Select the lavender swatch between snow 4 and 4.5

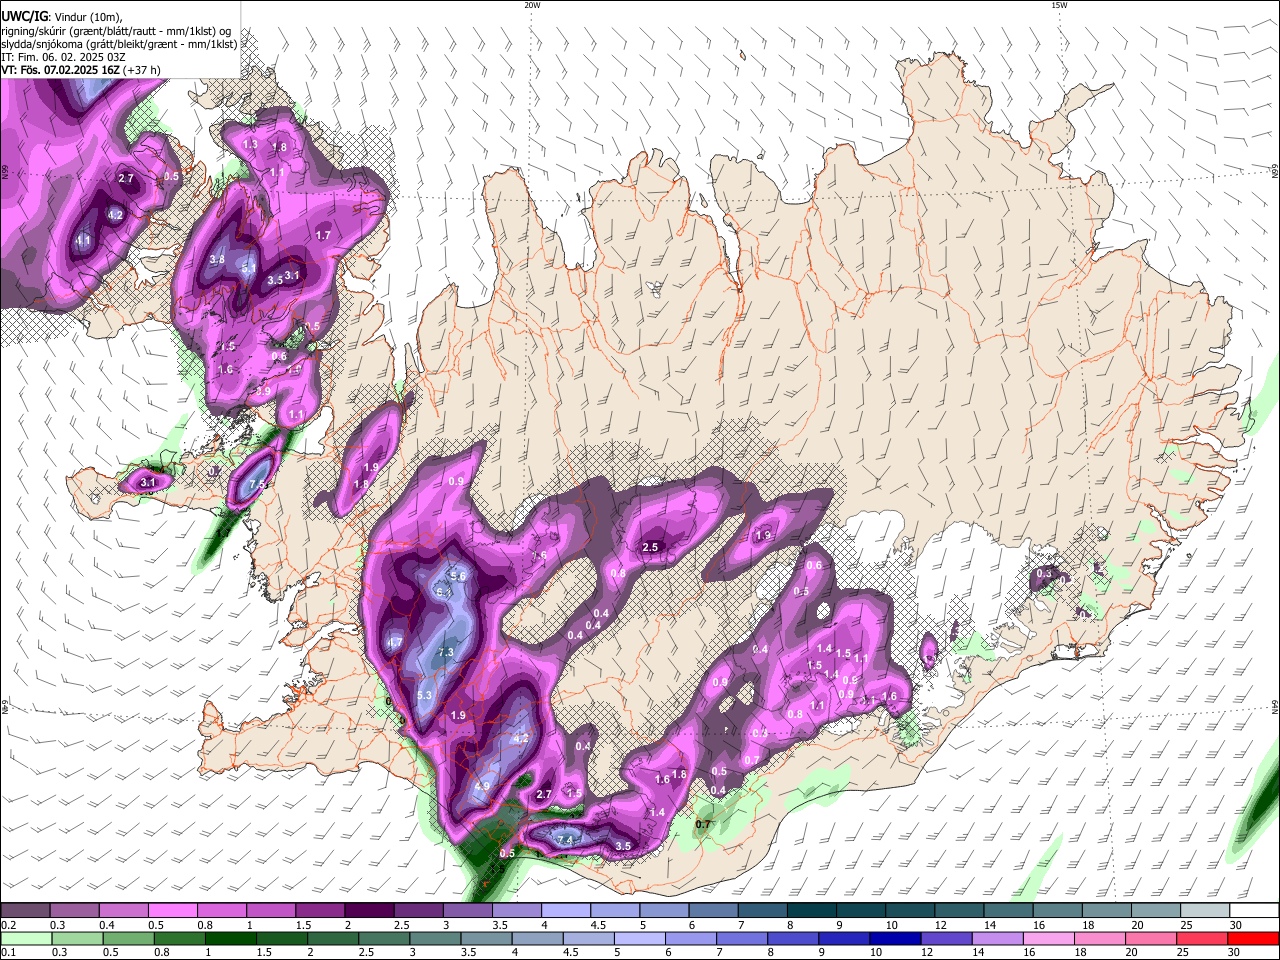(566, 910)
